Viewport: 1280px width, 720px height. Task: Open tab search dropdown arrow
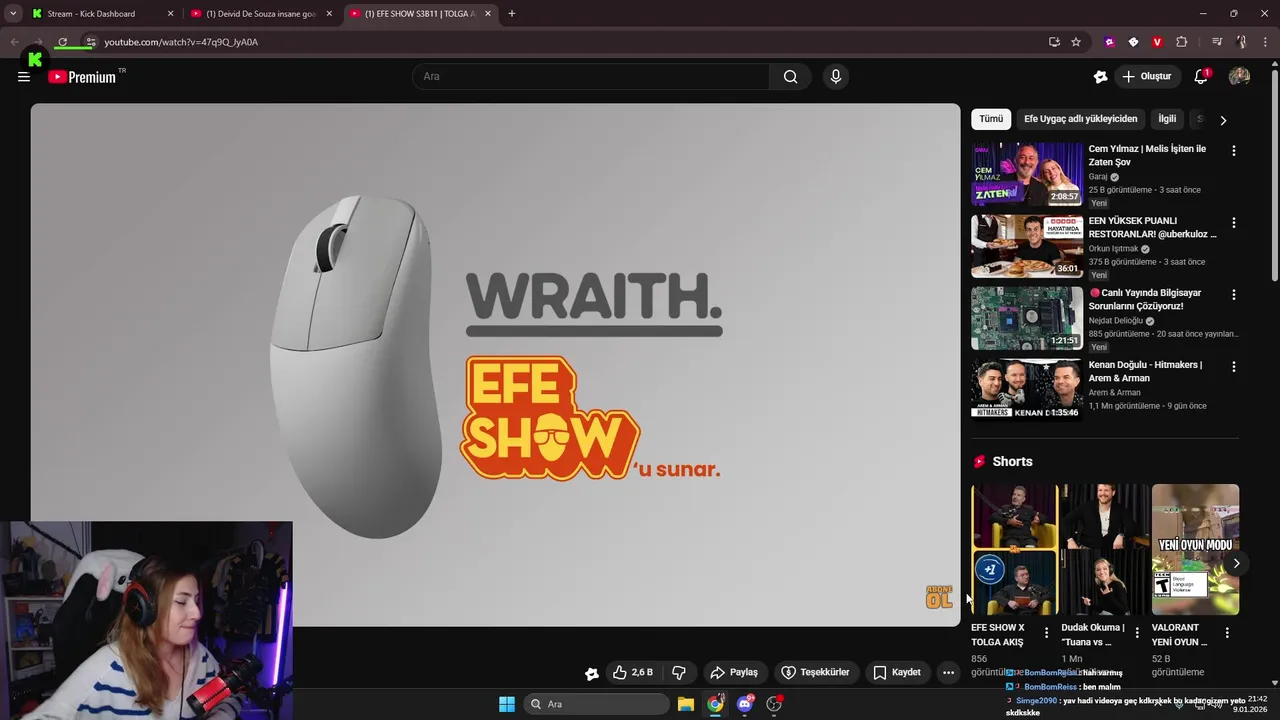pos(13,14)
